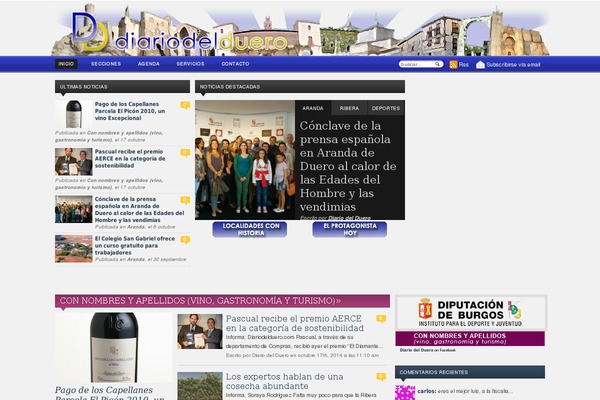Open Cónclave de la prensa headline in Últimas Noticias
This screenshot has height=400, width=600.
pos(139,209)
